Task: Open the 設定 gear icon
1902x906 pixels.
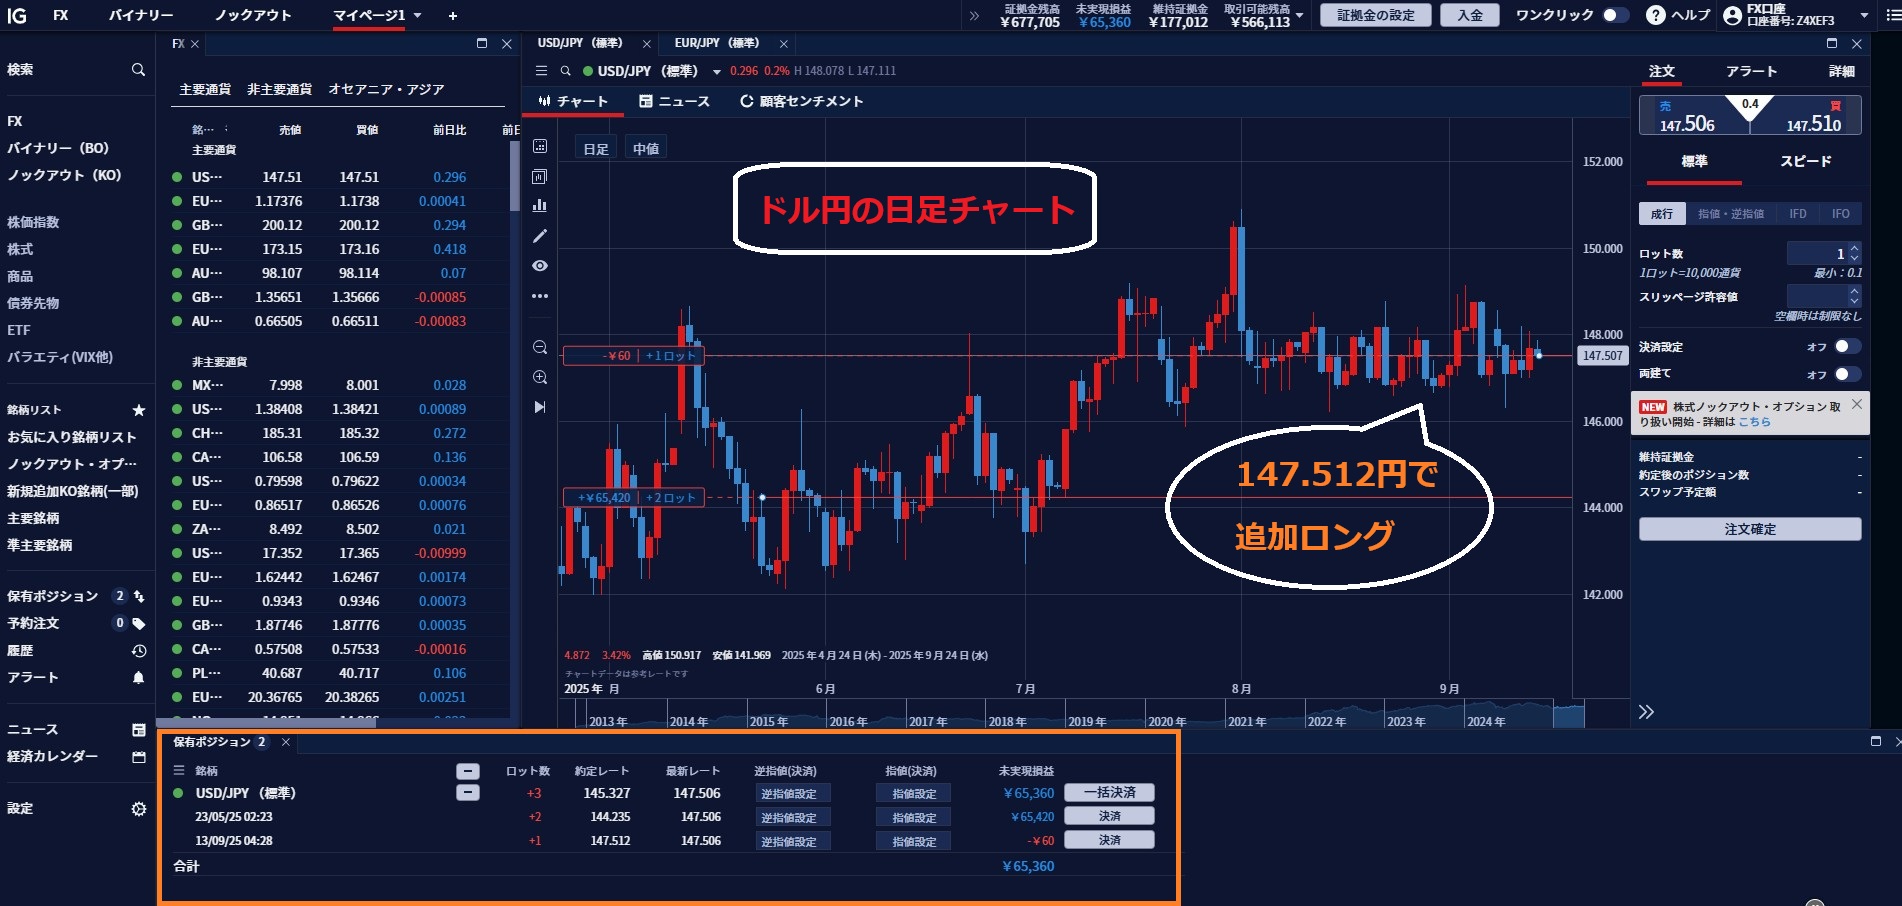Action: click(139, 809)
